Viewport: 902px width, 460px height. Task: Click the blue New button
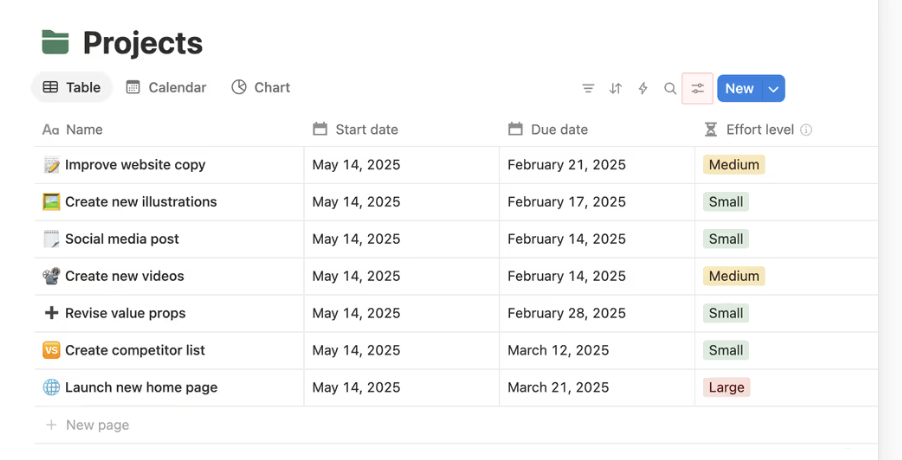coord(739,88)
